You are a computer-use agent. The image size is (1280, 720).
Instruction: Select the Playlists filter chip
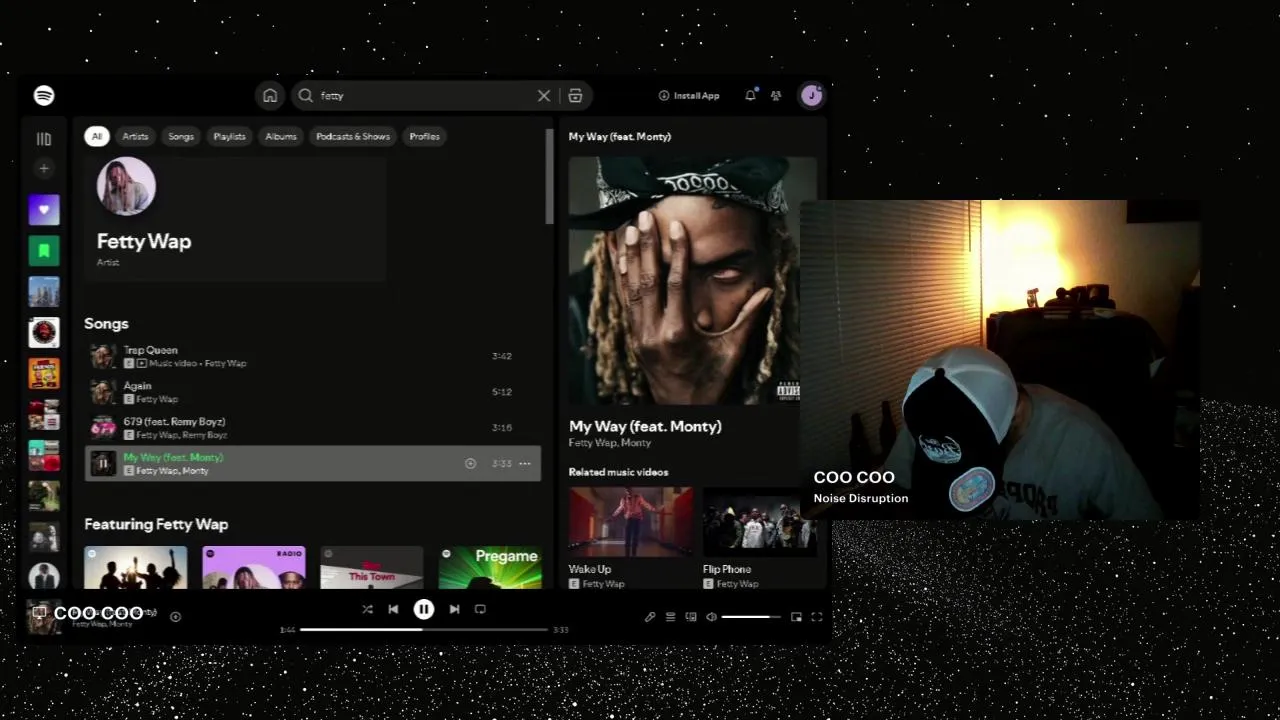(x=229, y=136)
